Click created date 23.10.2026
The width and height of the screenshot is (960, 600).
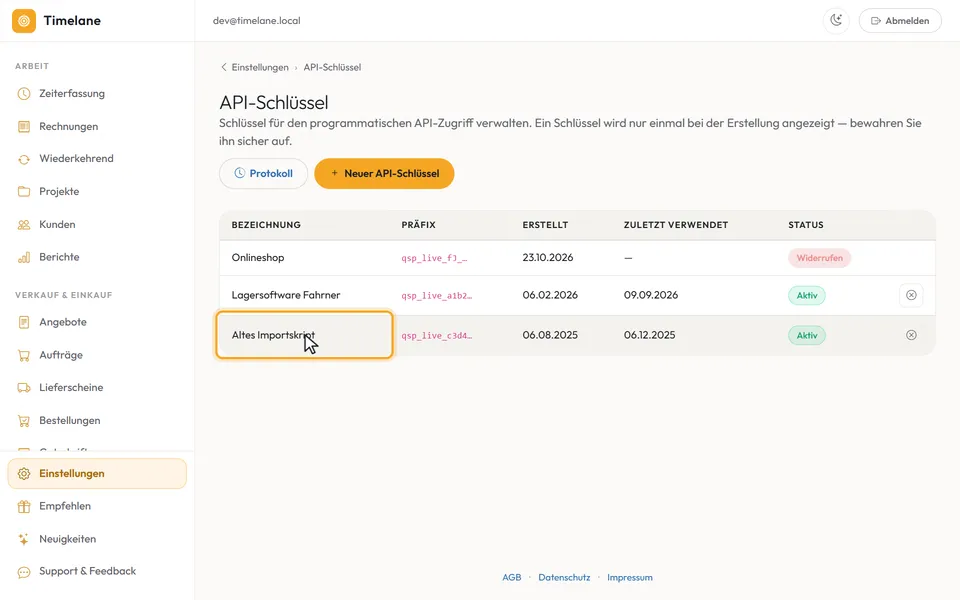[547, 258]
